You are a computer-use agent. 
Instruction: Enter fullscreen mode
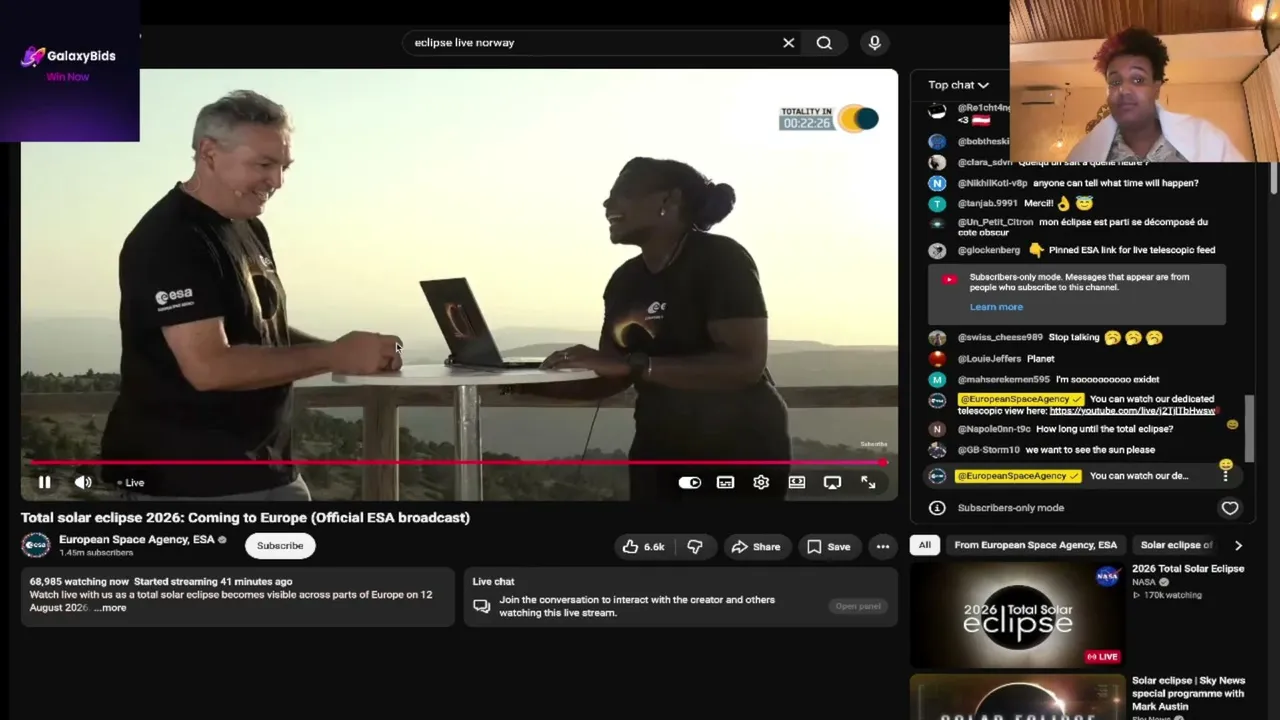[x=868, y=482]
